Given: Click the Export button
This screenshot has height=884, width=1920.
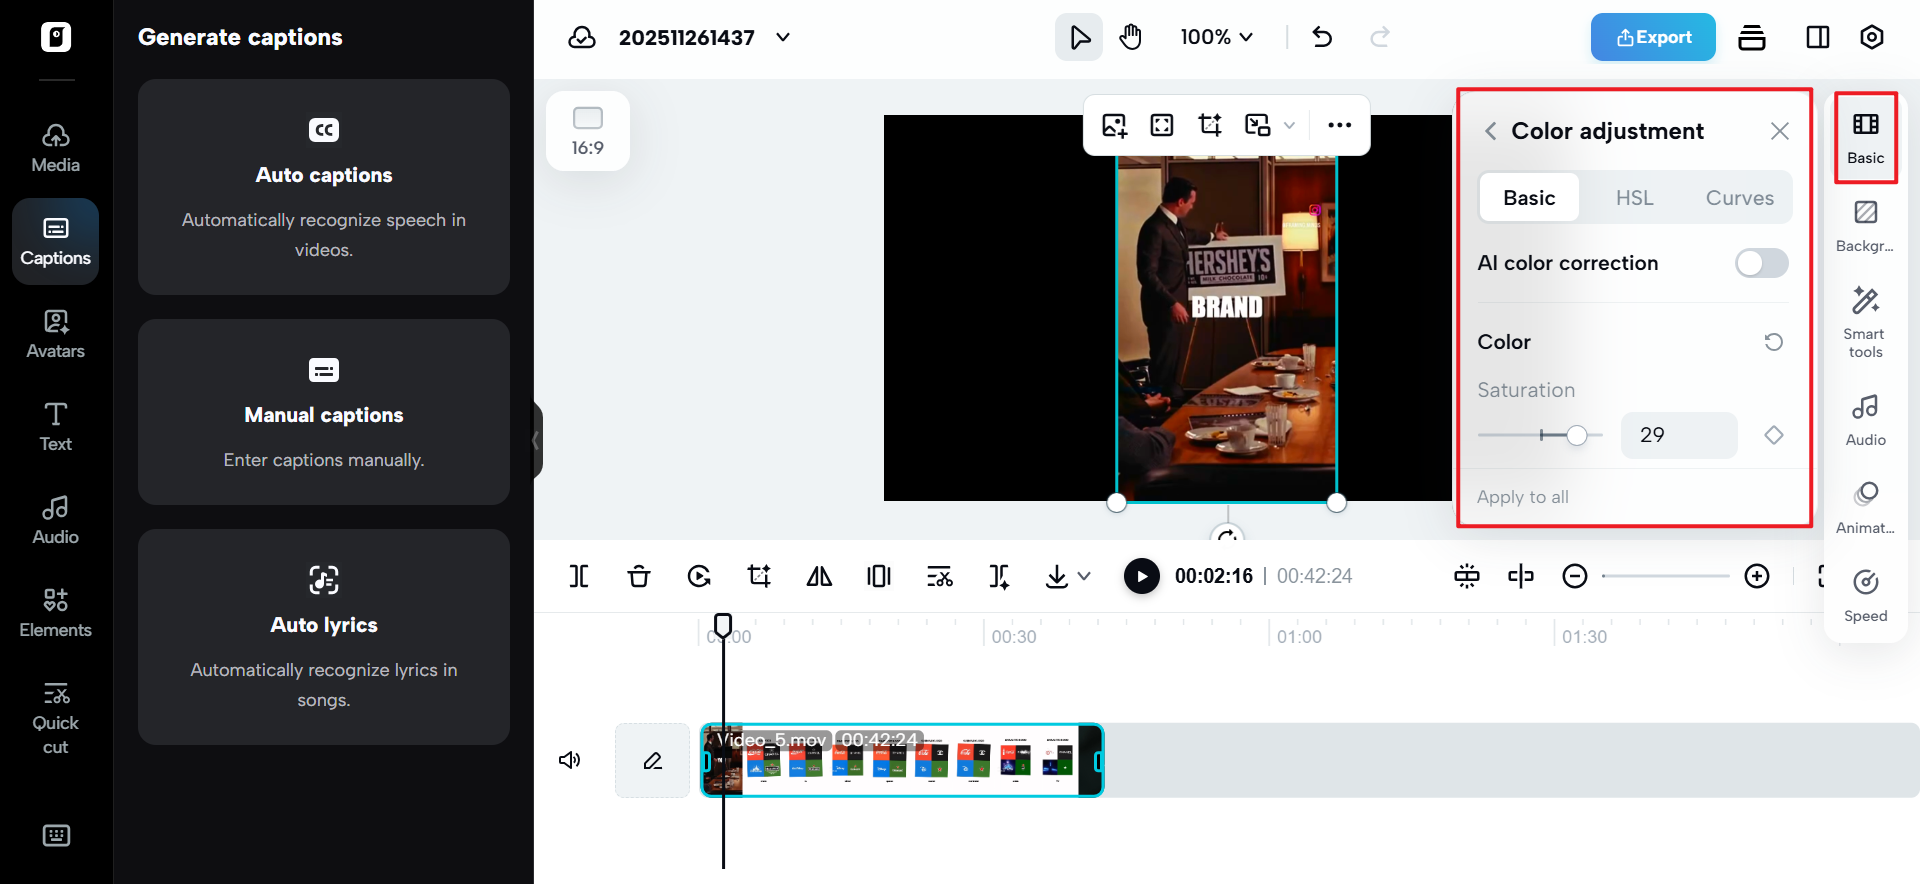Looking at the screenshot, I should click(x=1653, y=37).
